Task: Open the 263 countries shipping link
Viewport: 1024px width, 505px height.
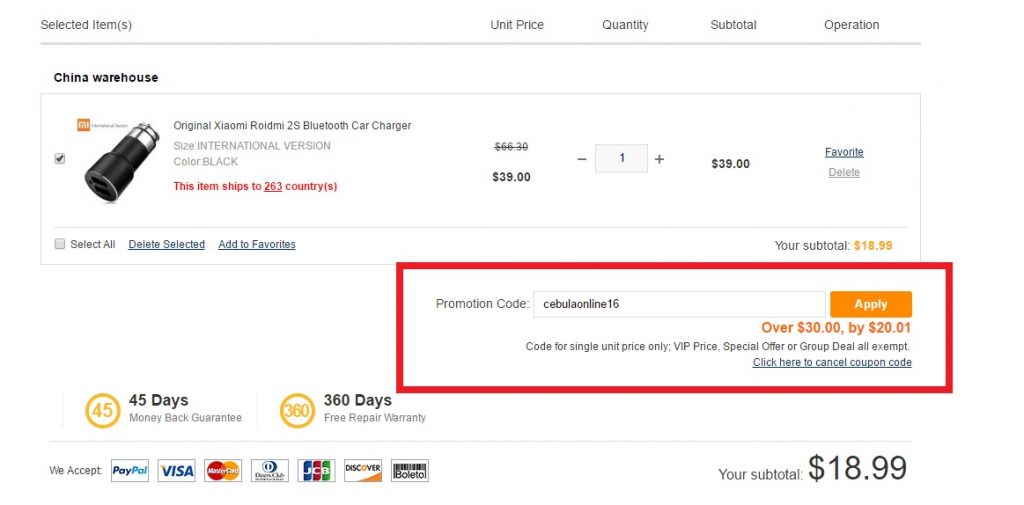Action: pyautogui.click(x=273, y=186)
